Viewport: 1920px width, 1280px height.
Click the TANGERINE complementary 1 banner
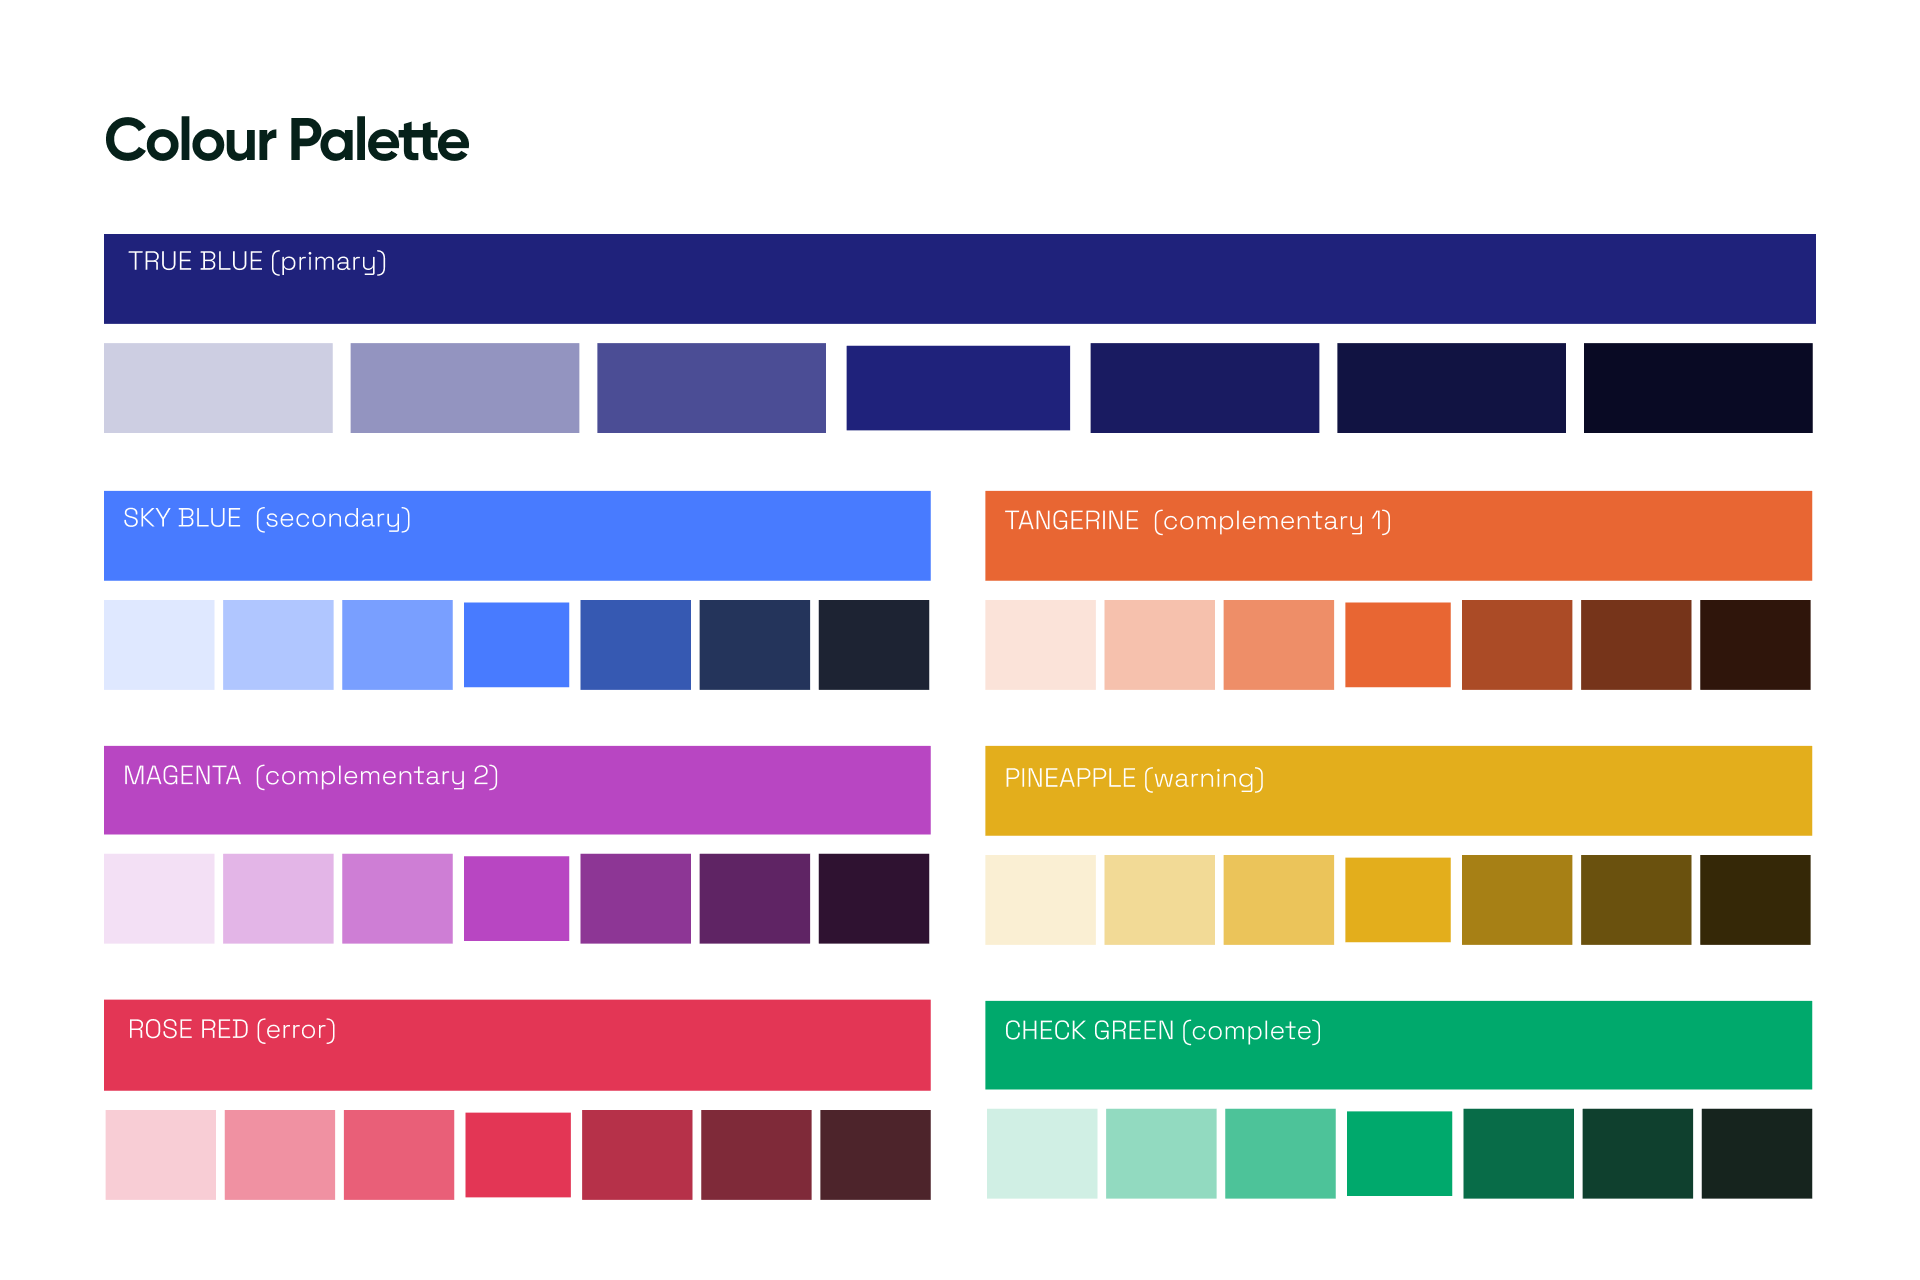click(1398, 536)
